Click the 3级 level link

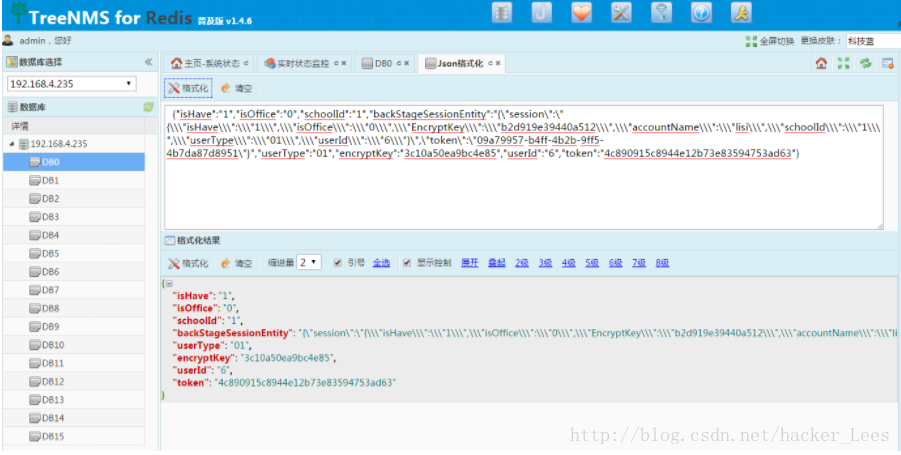[545, 263]
